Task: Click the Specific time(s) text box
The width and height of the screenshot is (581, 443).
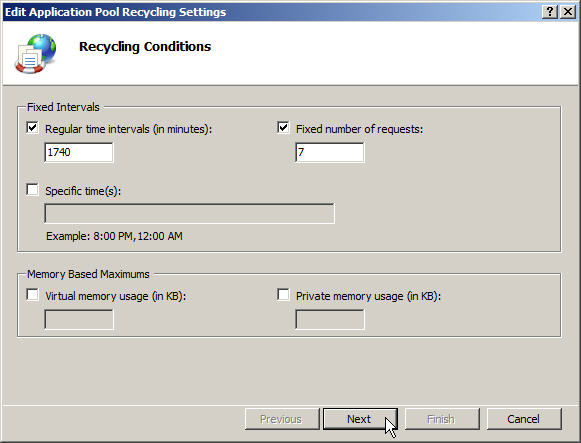Action: tap(189, 213)
